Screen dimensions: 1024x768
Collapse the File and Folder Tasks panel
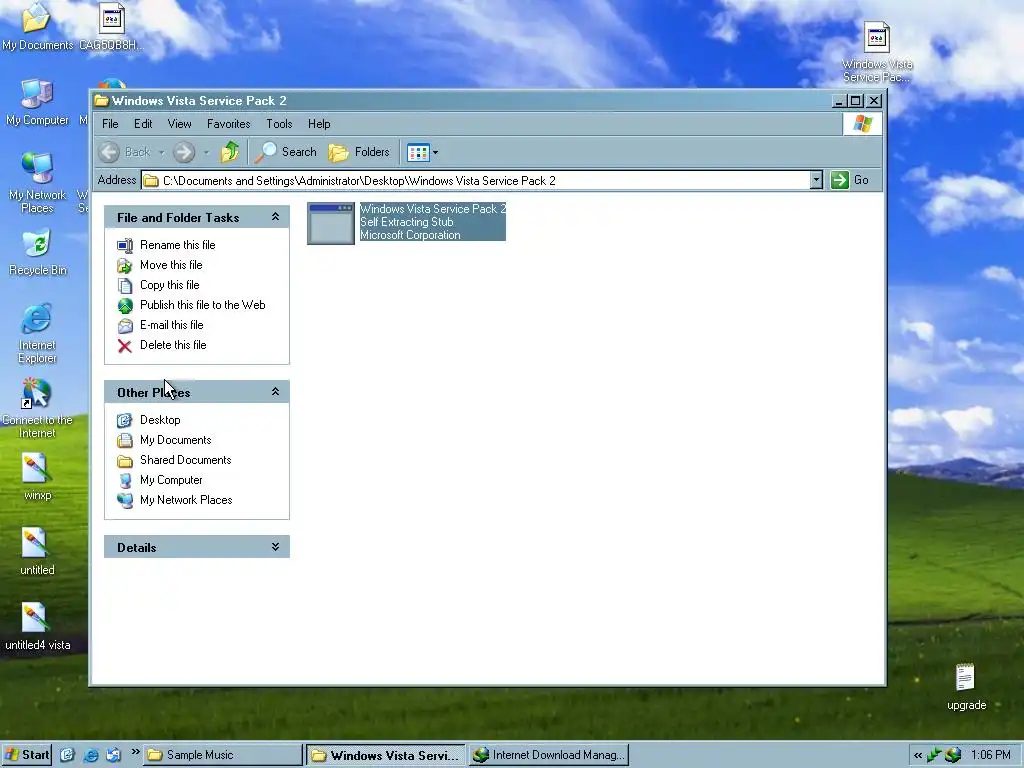(276, 217)
